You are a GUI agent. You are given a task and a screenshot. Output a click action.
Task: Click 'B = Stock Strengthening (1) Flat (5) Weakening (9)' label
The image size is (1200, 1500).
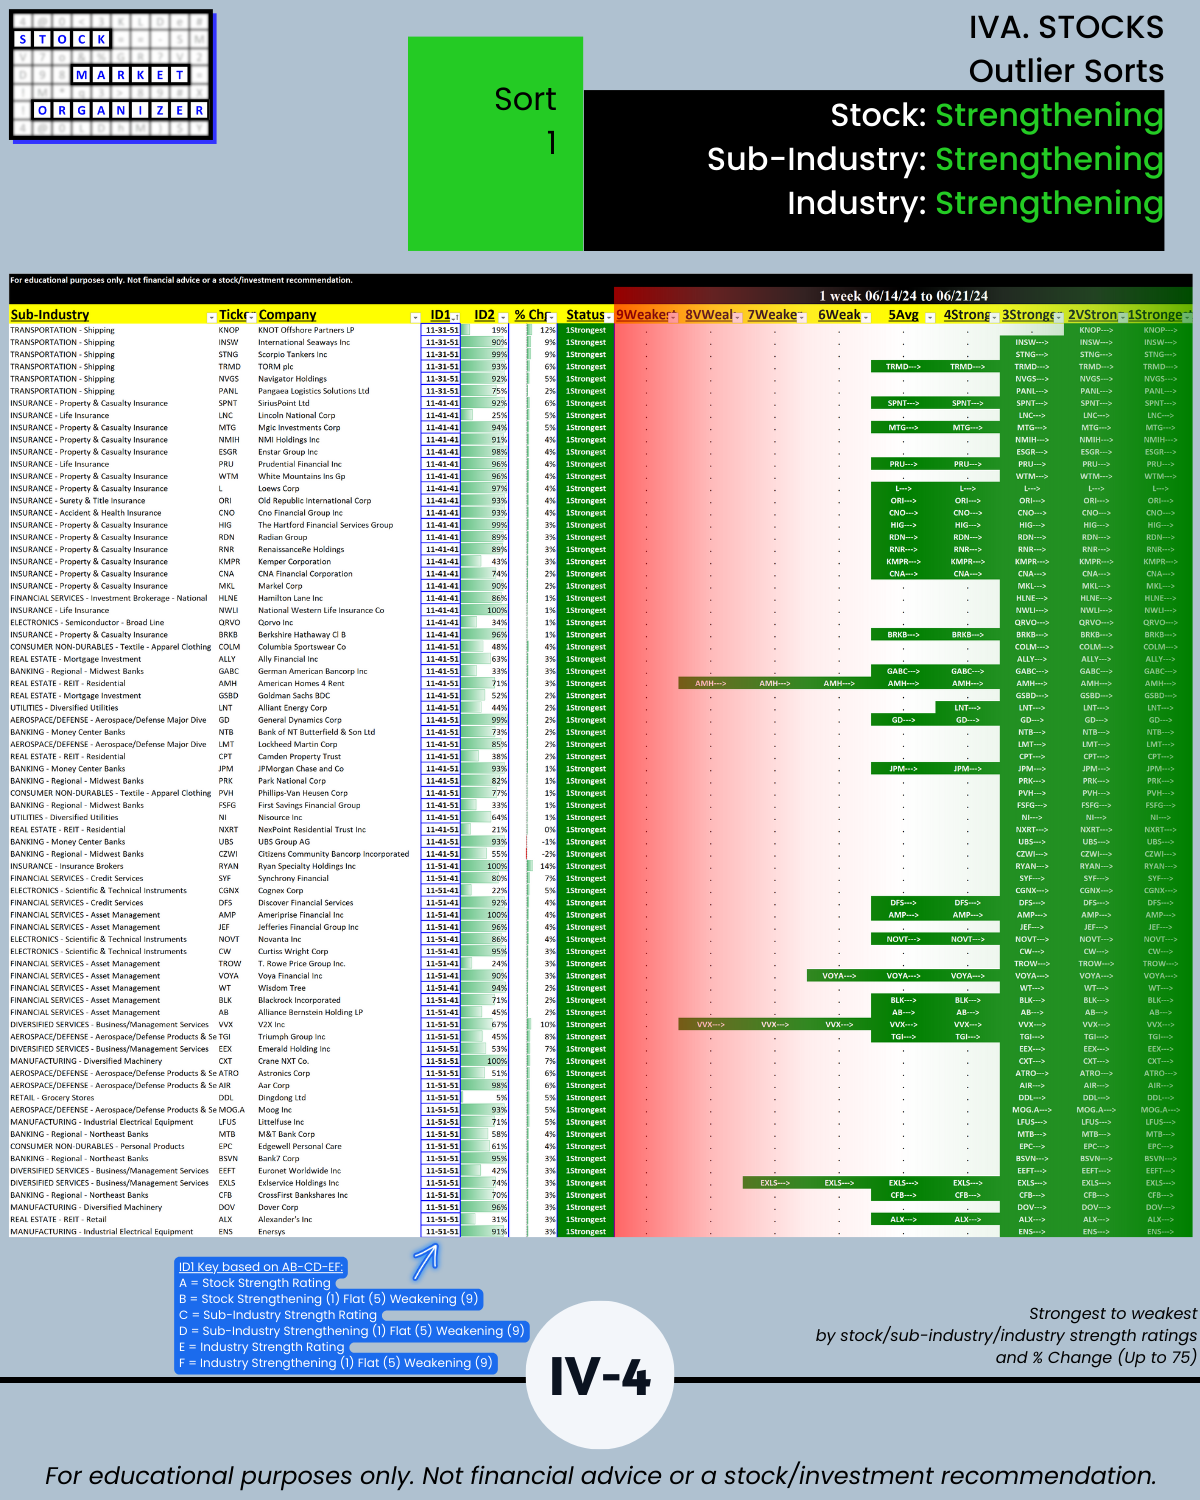pyautogui.click(x=328, y=1299)
